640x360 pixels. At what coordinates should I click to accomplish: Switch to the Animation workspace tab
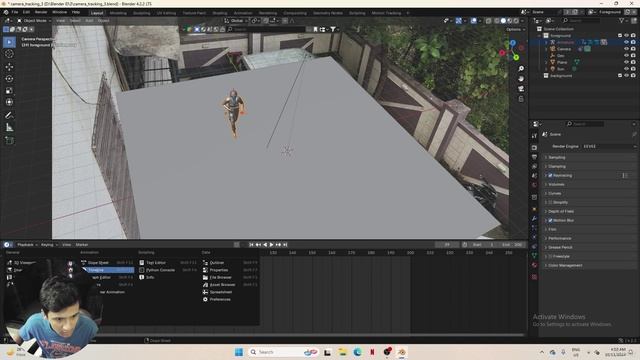[243, 13]
